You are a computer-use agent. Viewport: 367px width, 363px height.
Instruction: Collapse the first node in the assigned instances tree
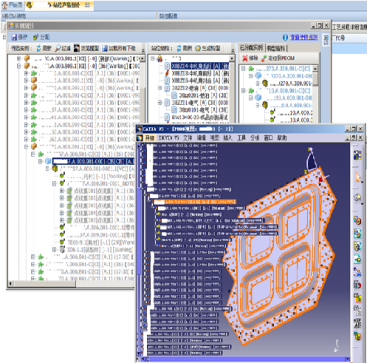click(243, 68)
